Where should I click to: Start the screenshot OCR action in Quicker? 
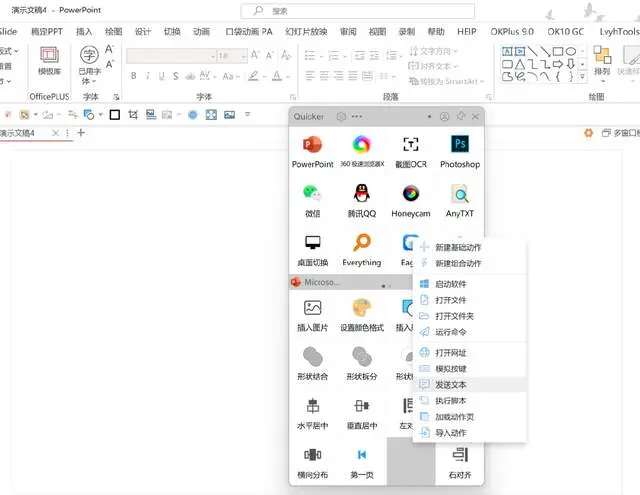click(411, 152)
